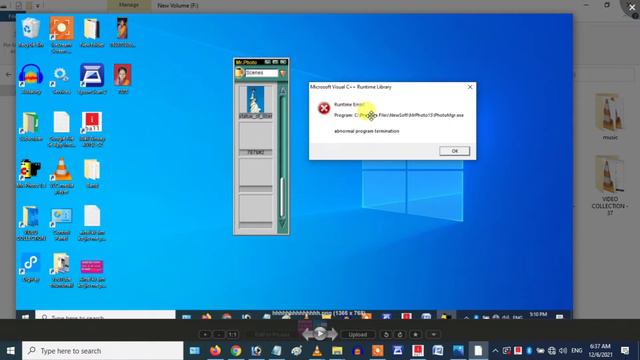Click the Upload button in the viewer toolbar
Image resolution: width=640 pixels, height=360 pixels.
[x=358, y=335]
